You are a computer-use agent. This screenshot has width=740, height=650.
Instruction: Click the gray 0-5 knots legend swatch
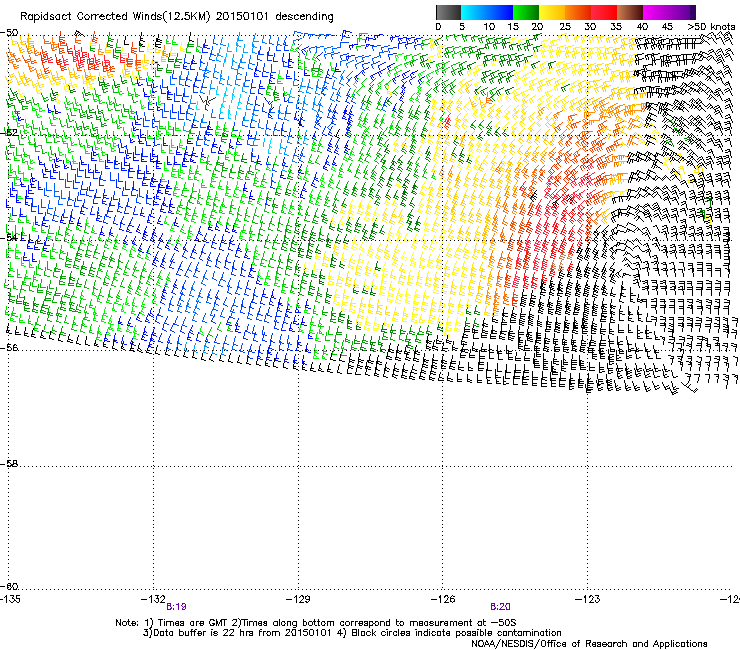(x=448, y=12)
